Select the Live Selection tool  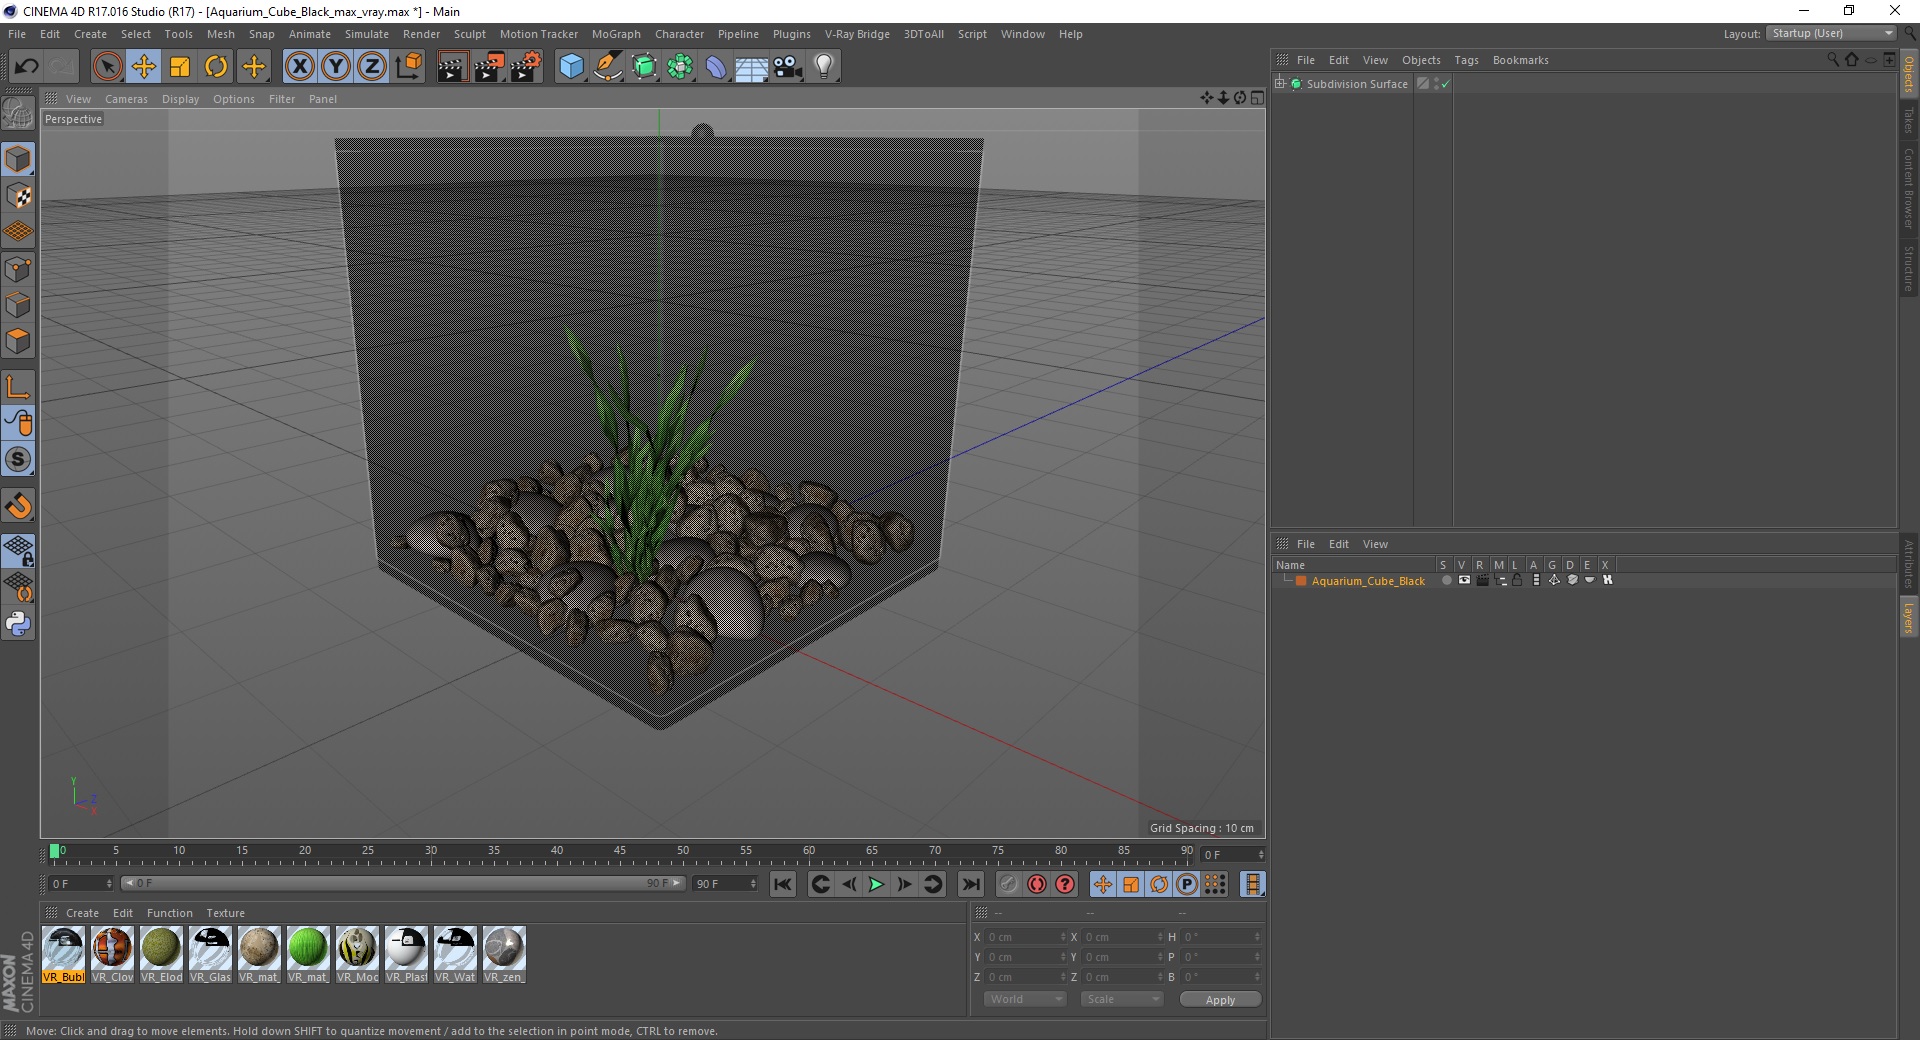(107, 67)
